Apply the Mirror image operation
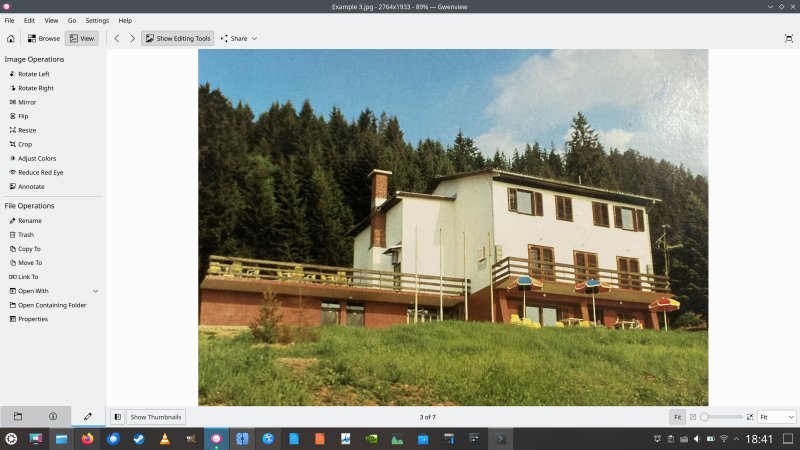 (x=22, y=102)
